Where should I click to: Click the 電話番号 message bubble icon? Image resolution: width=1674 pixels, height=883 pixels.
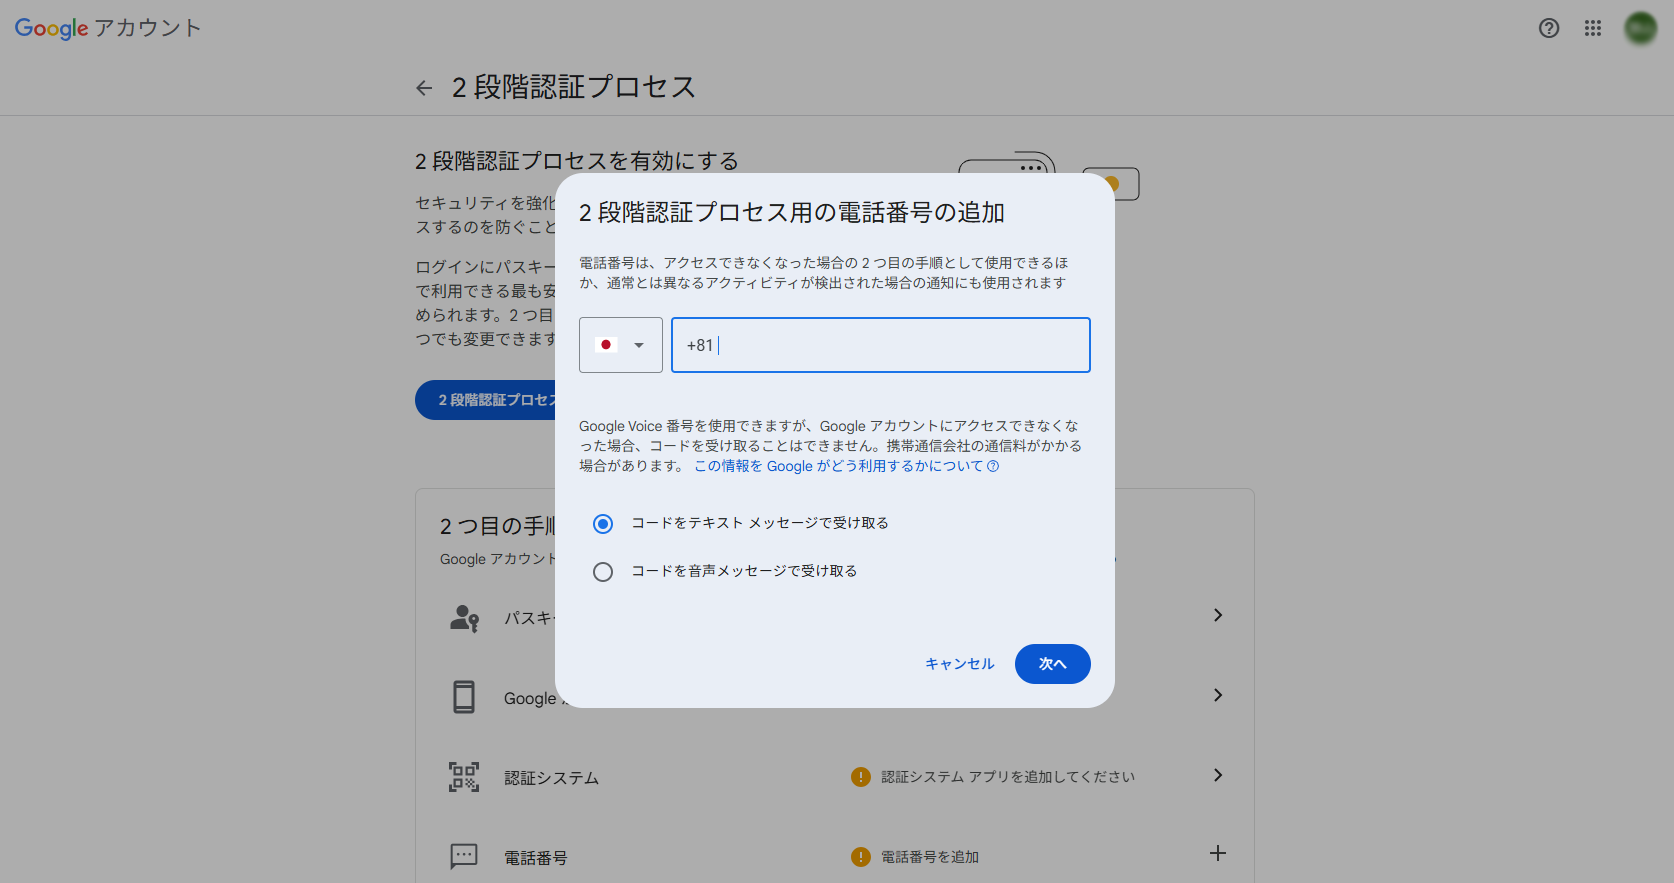464,856
